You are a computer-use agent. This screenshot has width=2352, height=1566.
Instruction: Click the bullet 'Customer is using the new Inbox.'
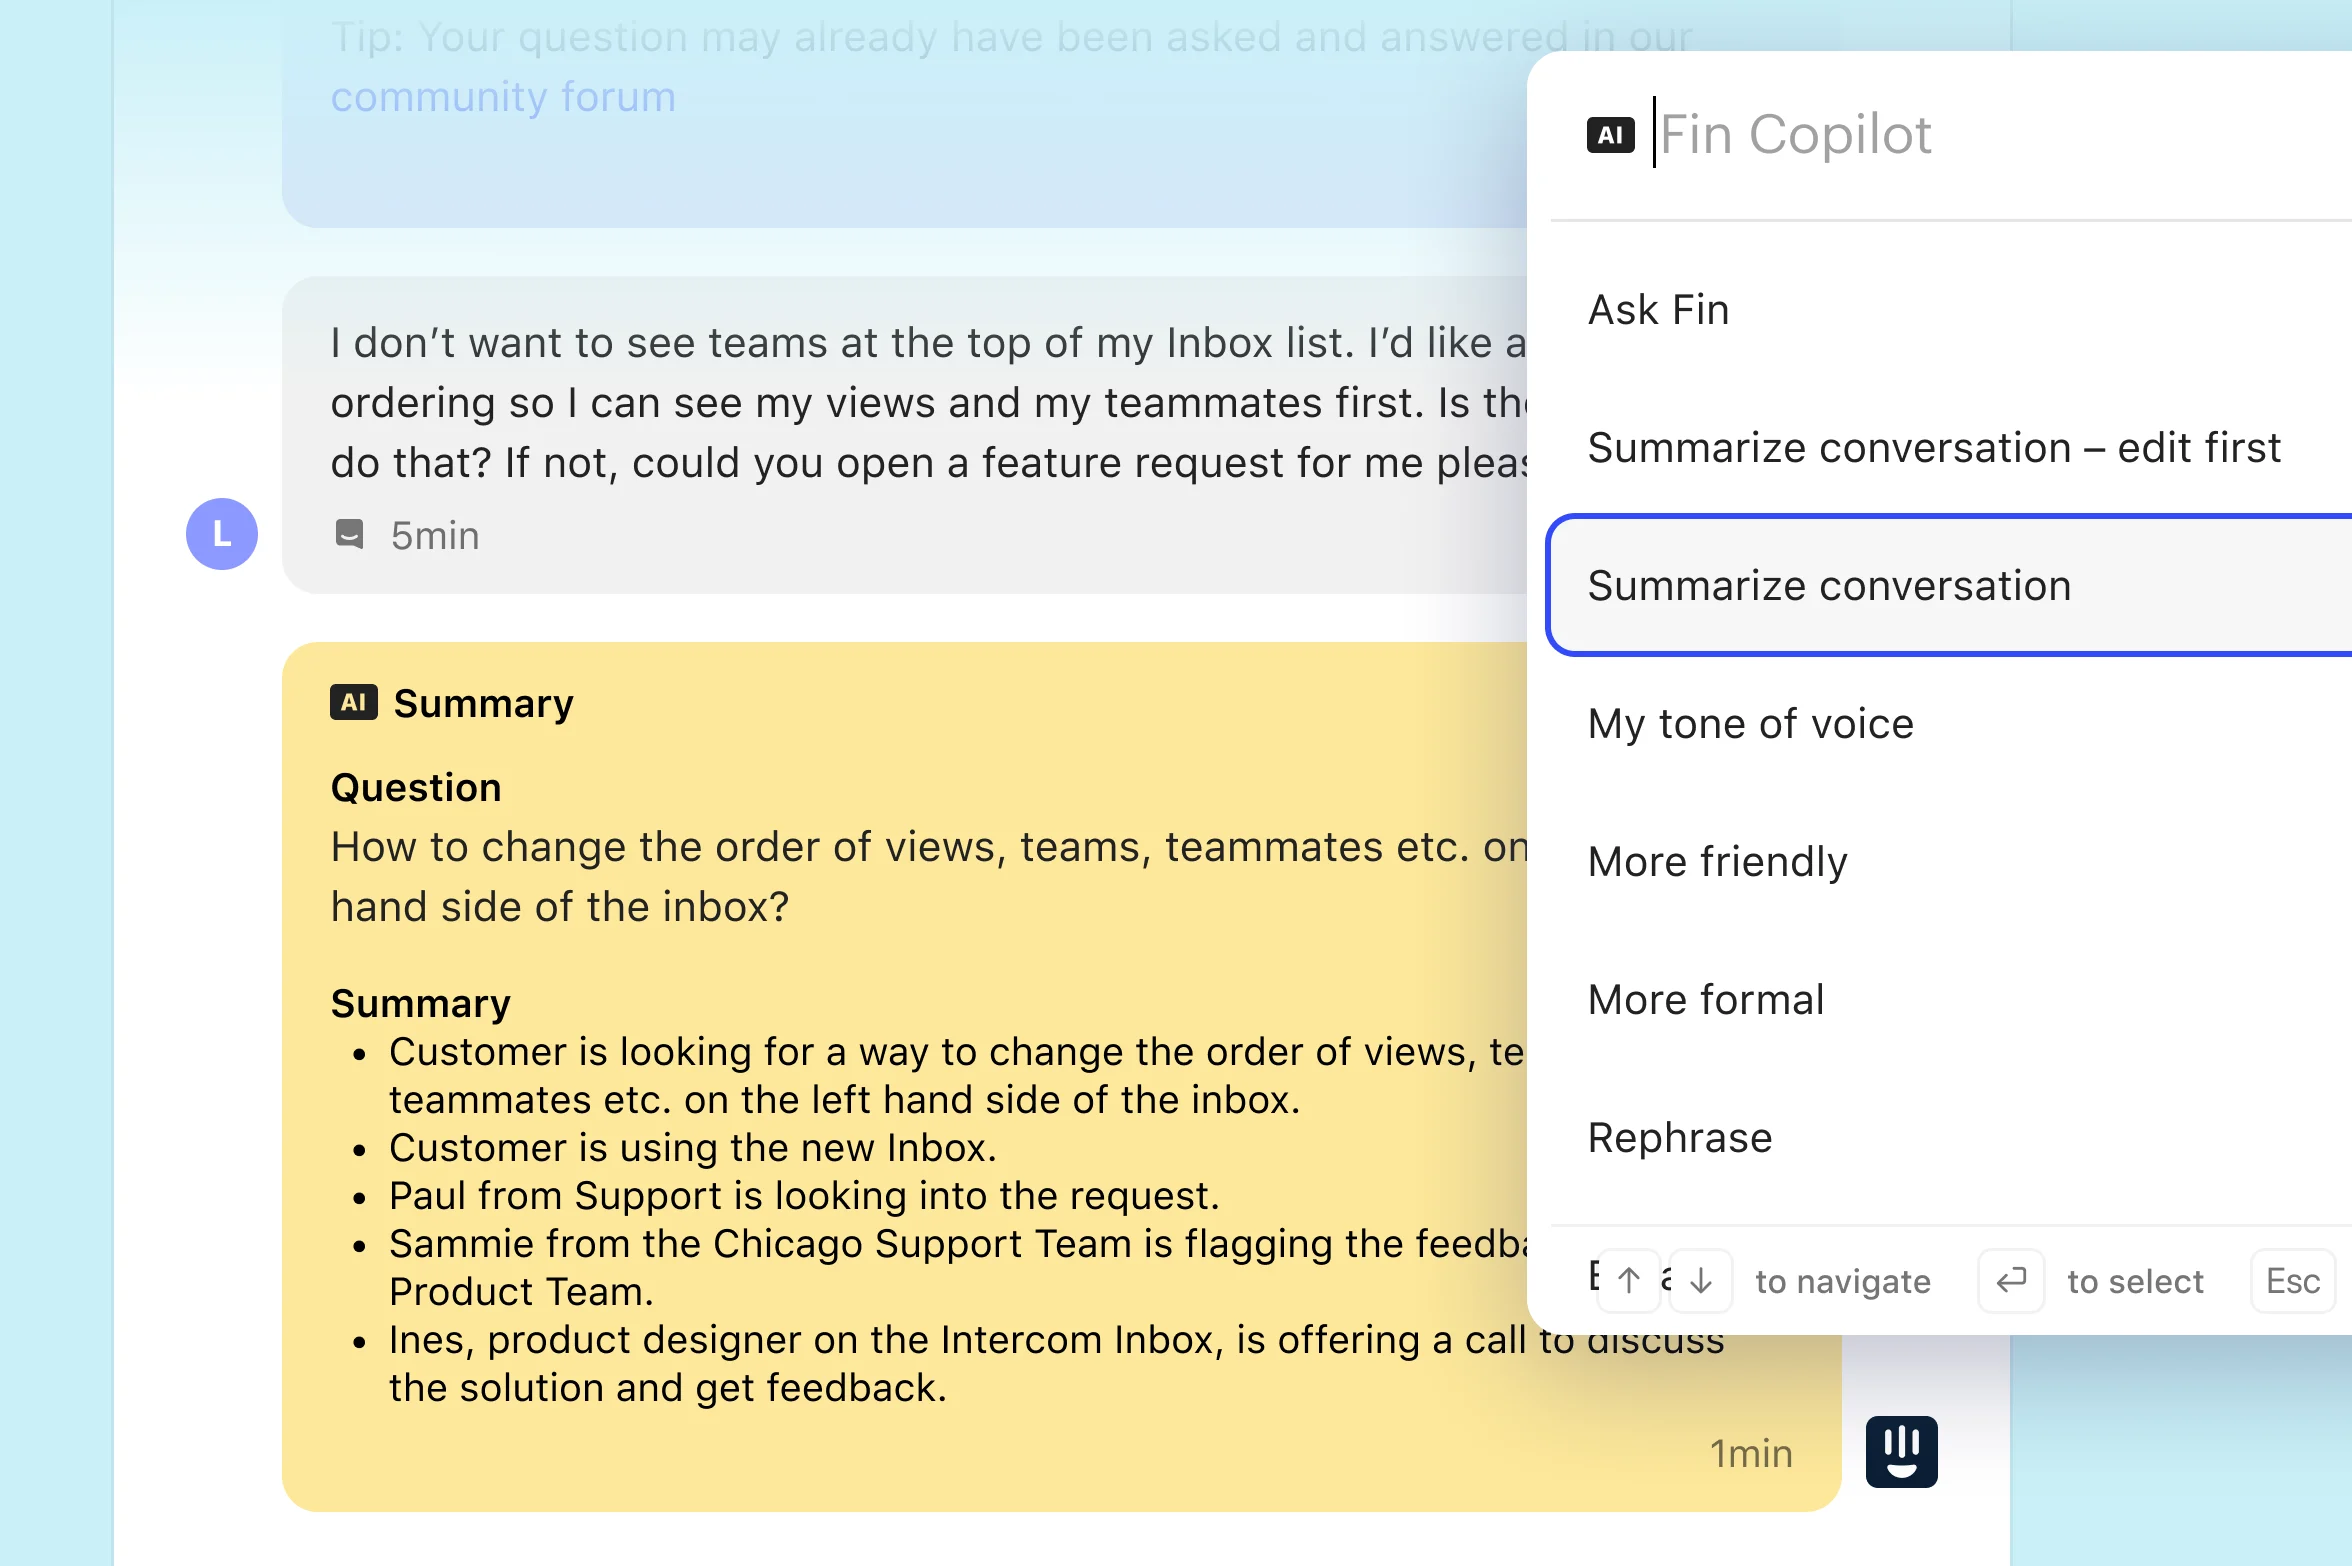tap(693, 1148)
